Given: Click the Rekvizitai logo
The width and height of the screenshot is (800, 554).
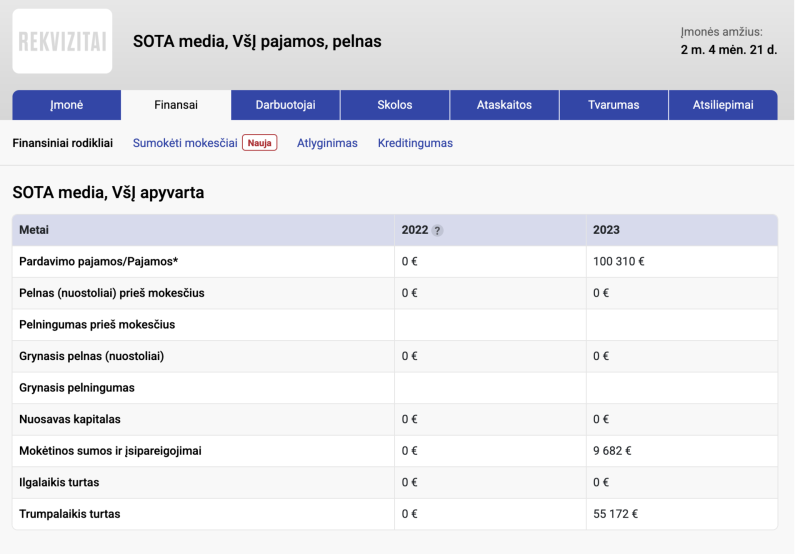Looking at the screenshot, I should pos(62,42).
